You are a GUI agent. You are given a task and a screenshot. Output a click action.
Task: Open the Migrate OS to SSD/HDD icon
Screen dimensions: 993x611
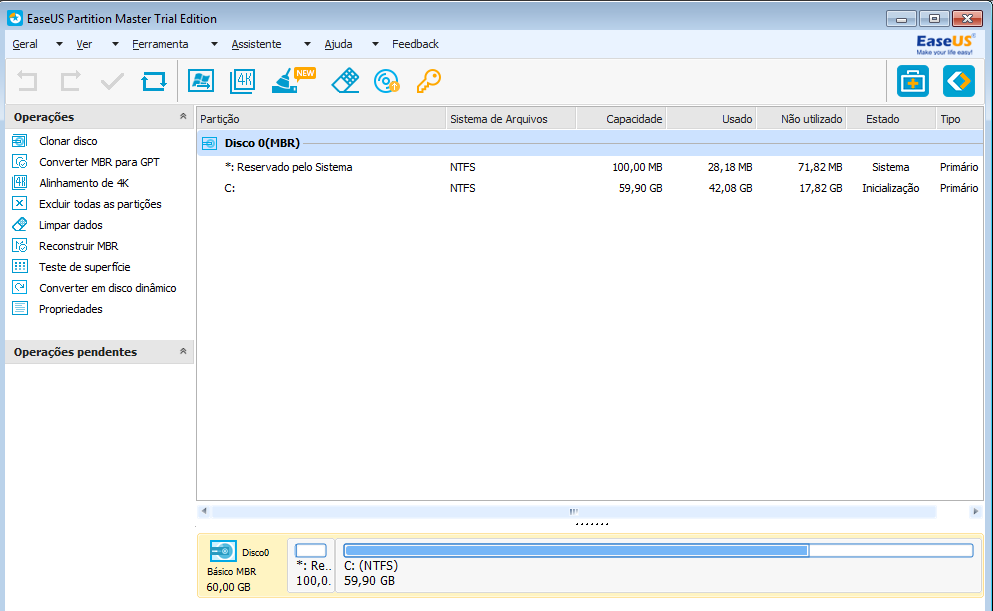tap(201, 81)
